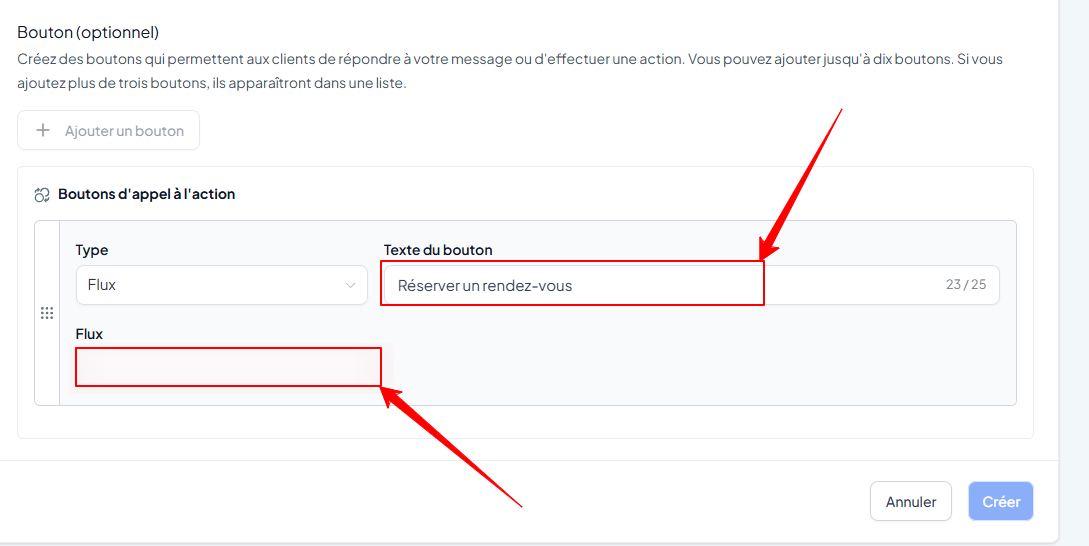Screen dimensions: 1089x546
Task: Click the Créer button
Action: (x=1001, y=502)
